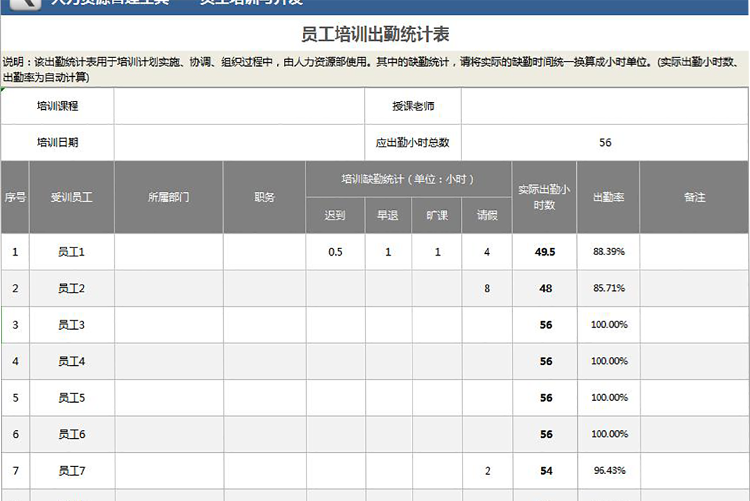Image resolution: width=750 pixels, height=501 pixels.
Task: Click the 授课老师 label cell
Action: 413,106
